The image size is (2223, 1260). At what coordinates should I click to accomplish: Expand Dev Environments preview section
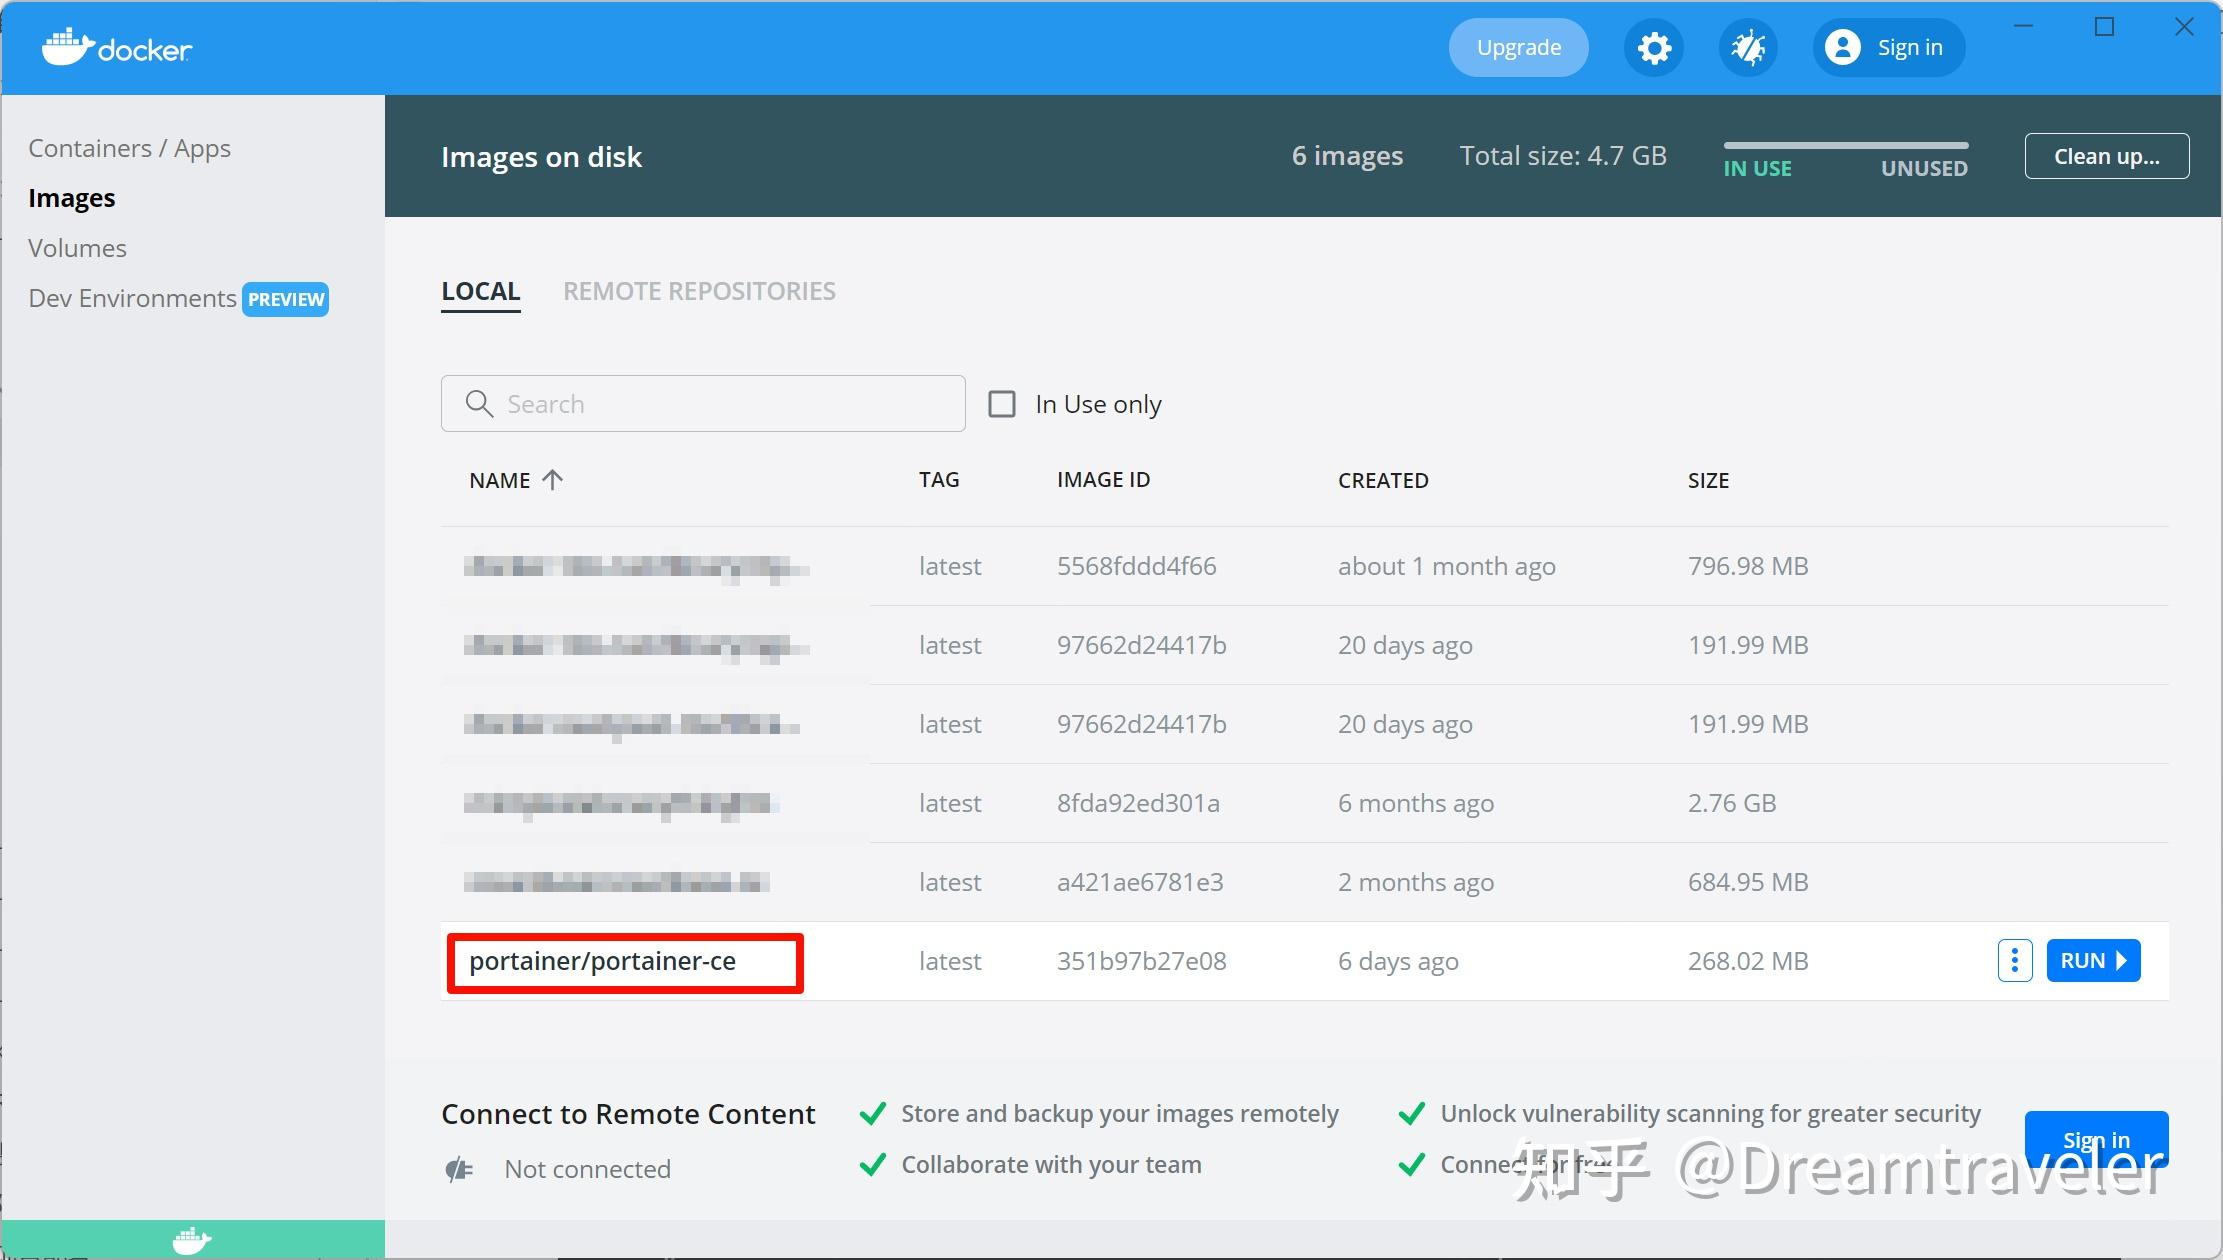point(131,297)
